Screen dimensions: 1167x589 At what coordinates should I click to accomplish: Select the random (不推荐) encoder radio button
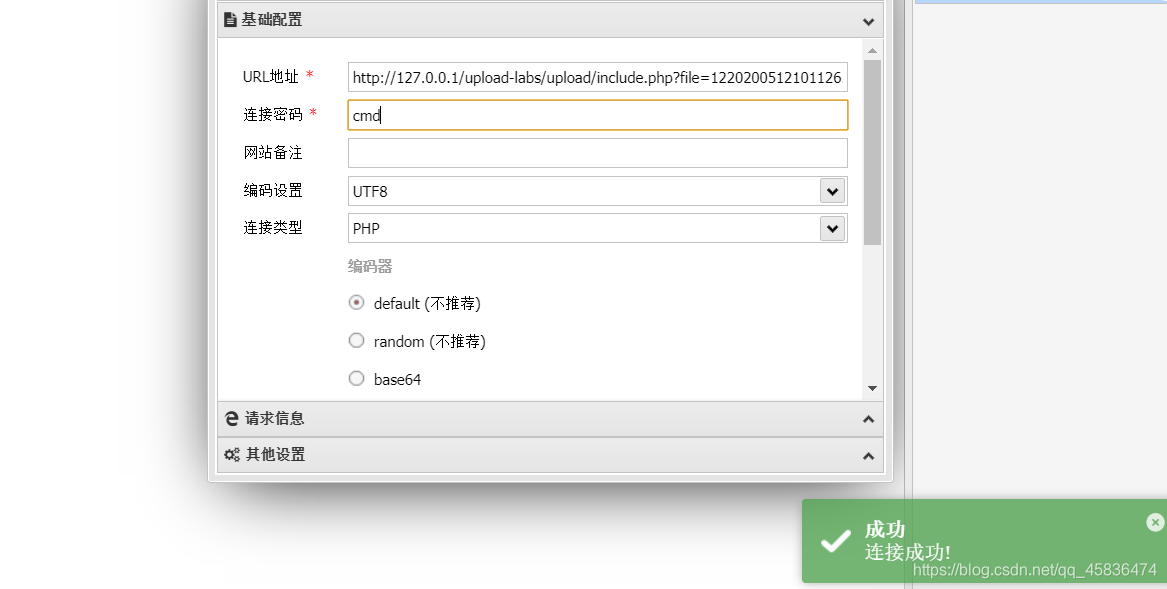tap(357, 340)
